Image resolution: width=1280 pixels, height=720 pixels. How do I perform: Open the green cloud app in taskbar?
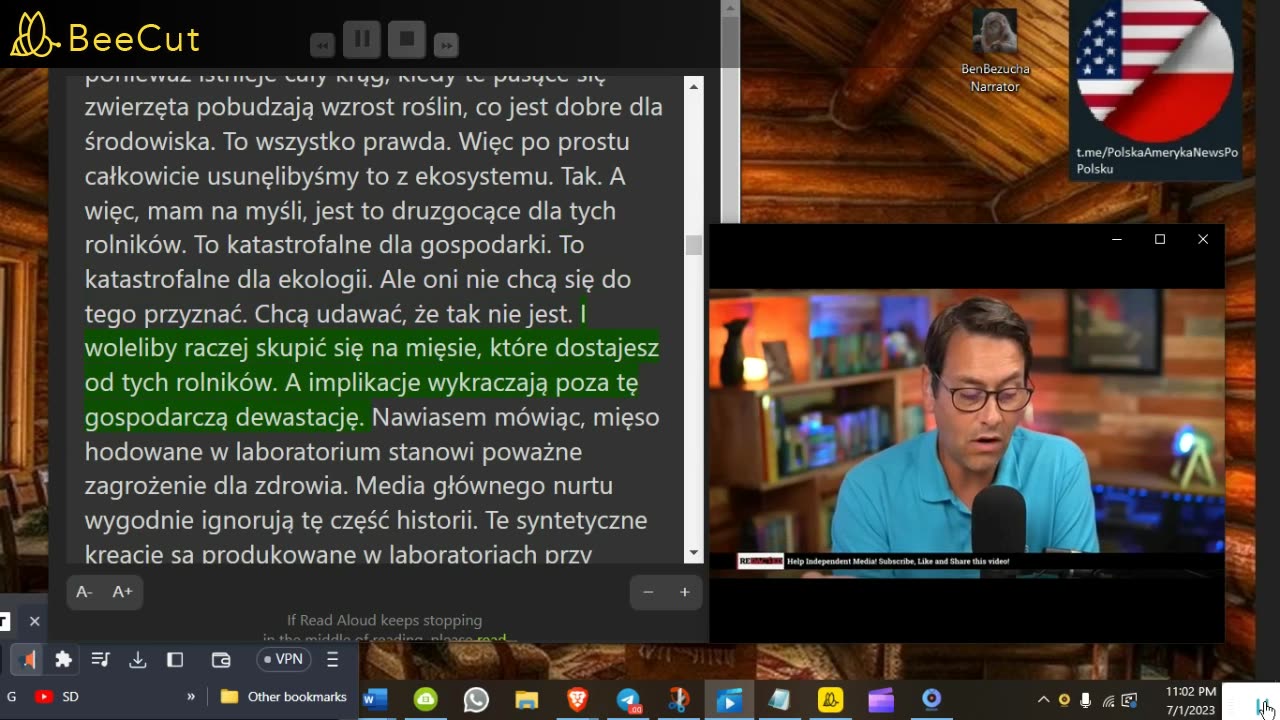tap(426, 700)
